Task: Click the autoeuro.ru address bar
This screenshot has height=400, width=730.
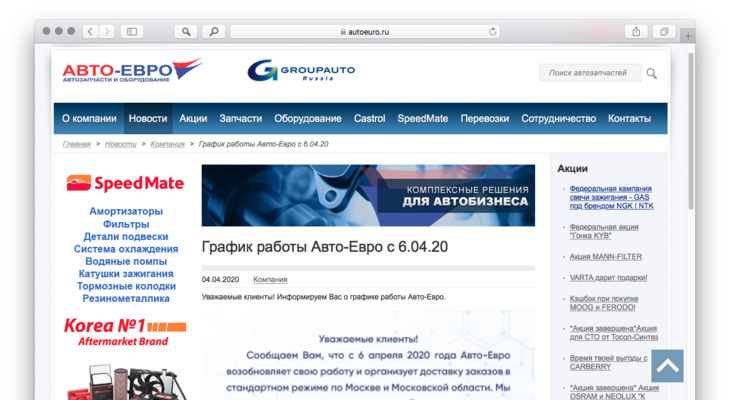Action: pos(365,31)
